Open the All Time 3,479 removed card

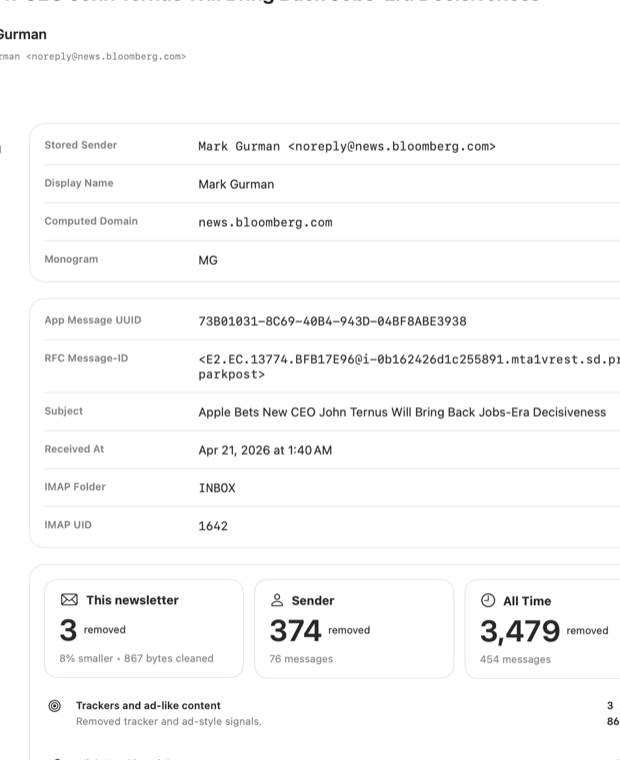point(542,629)
